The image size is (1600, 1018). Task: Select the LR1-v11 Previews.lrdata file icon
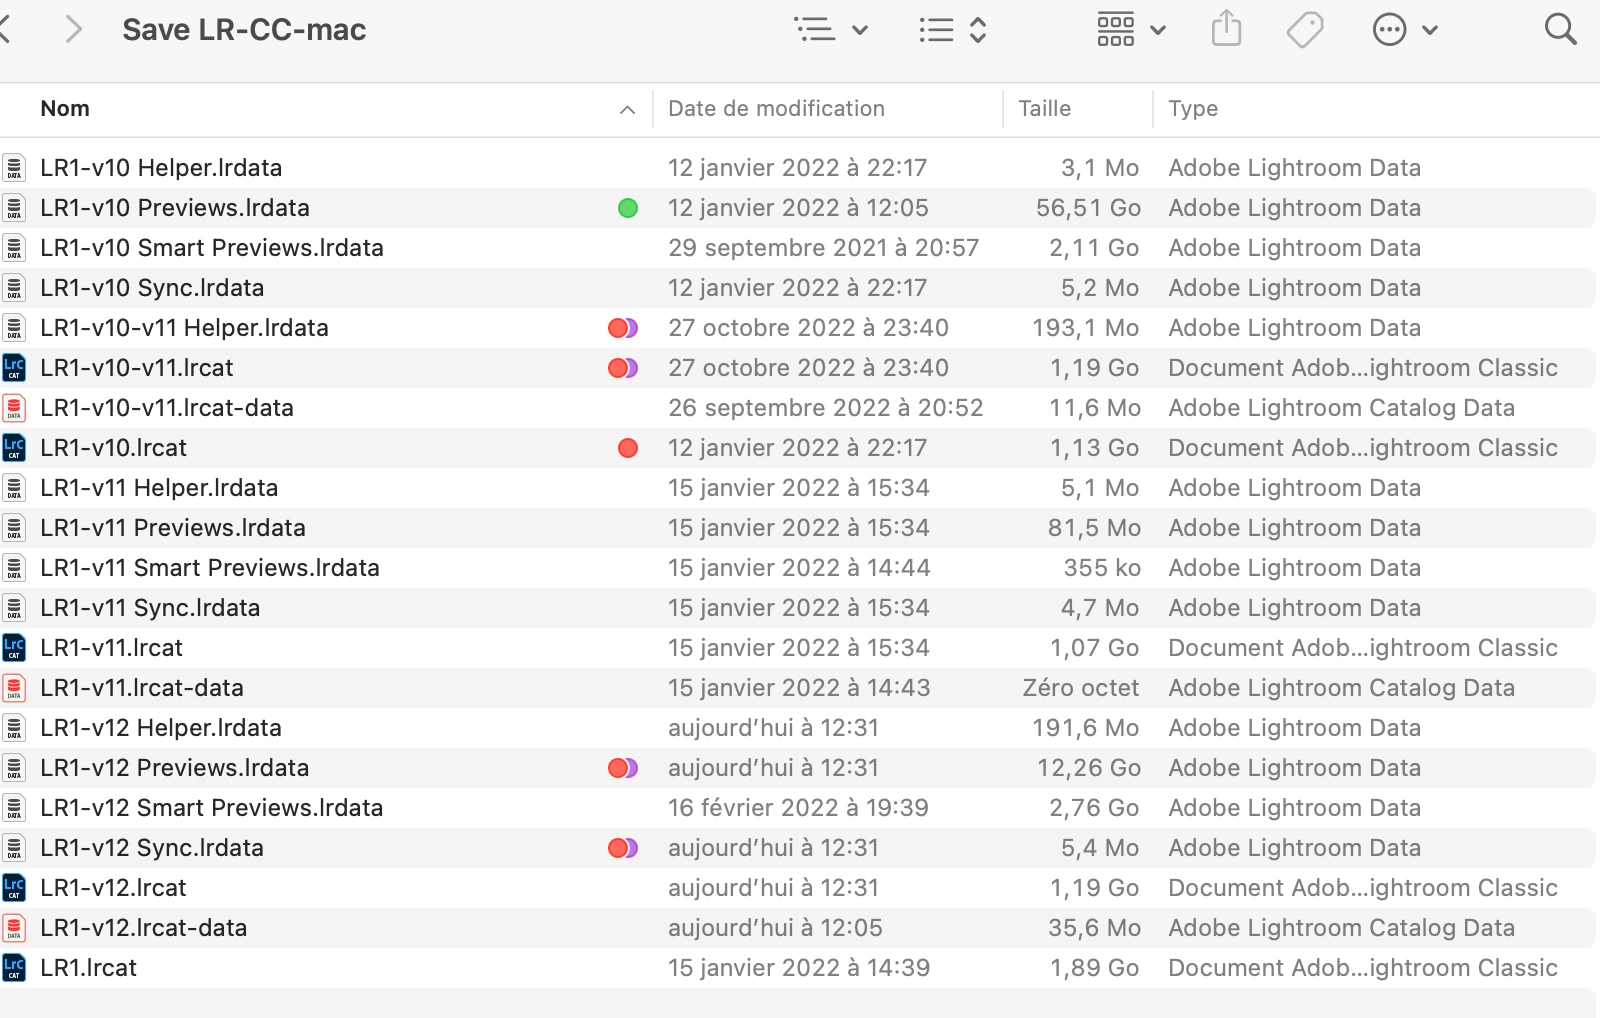point(14,528)
